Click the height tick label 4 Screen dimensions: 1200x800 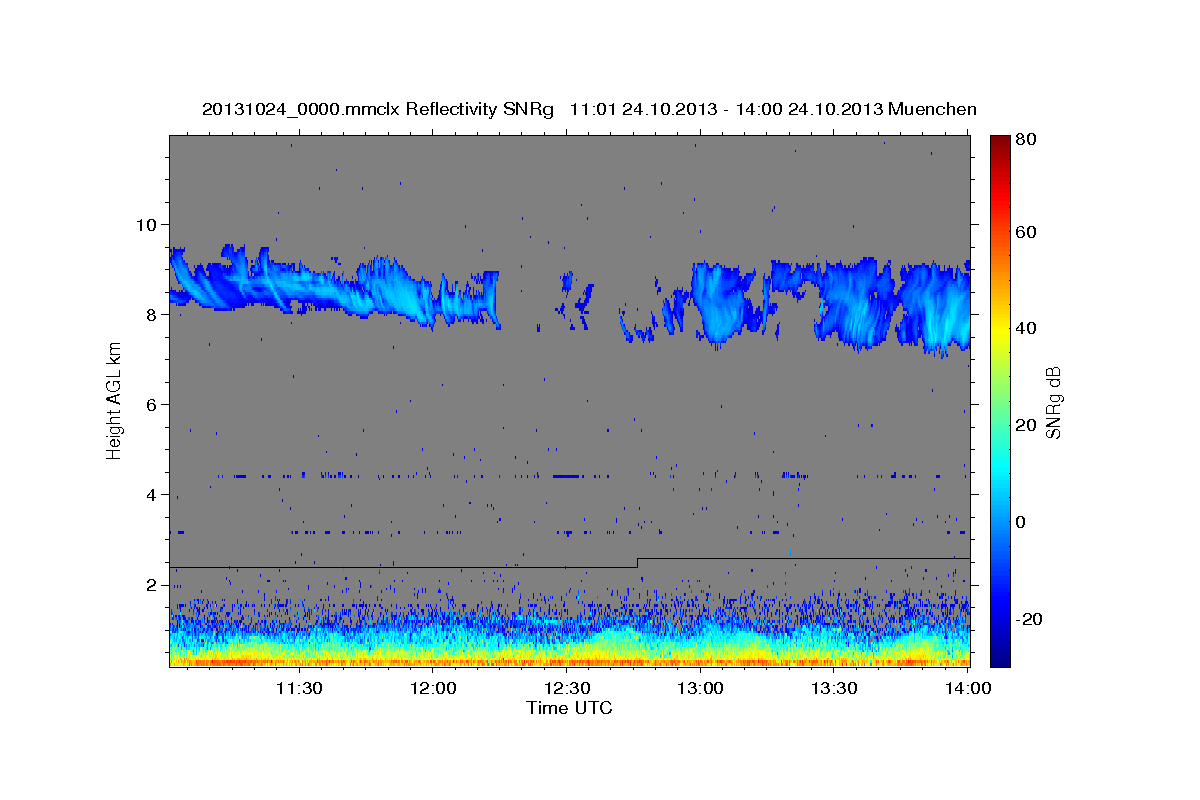click(x=153, y=494)
